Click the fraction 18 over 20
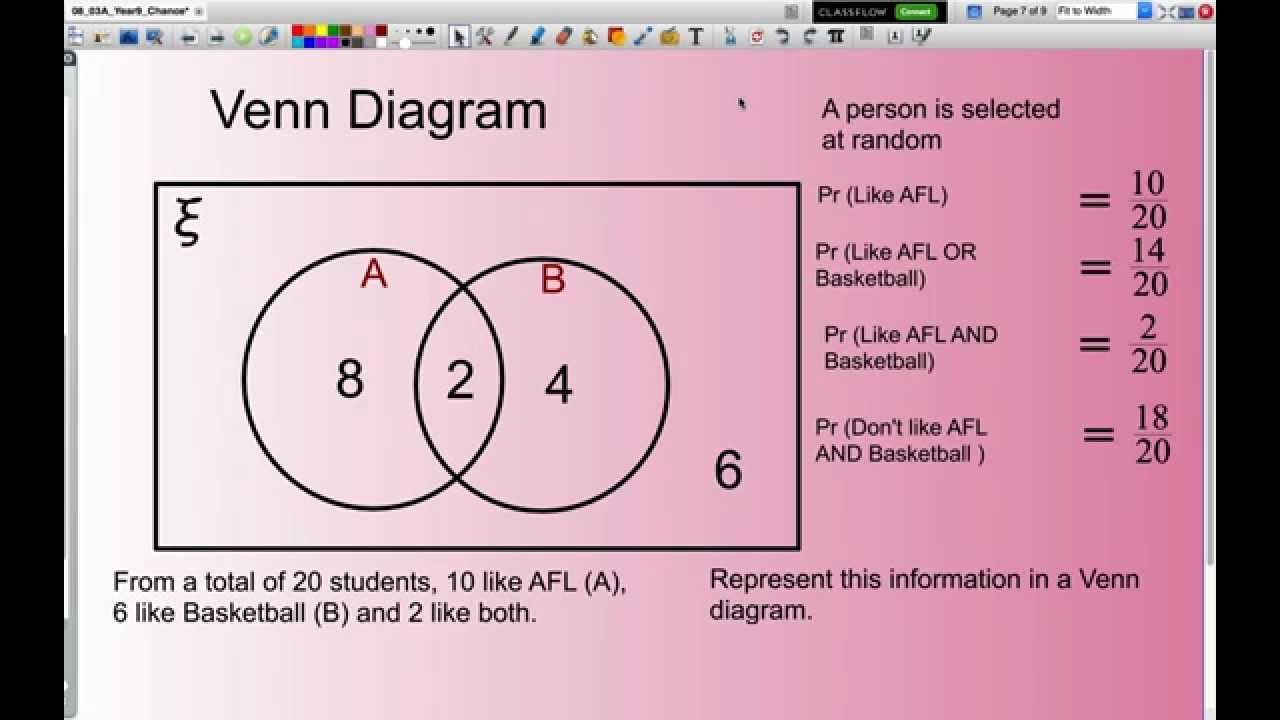This screenshot has width=1280, height=720. 1152,434
